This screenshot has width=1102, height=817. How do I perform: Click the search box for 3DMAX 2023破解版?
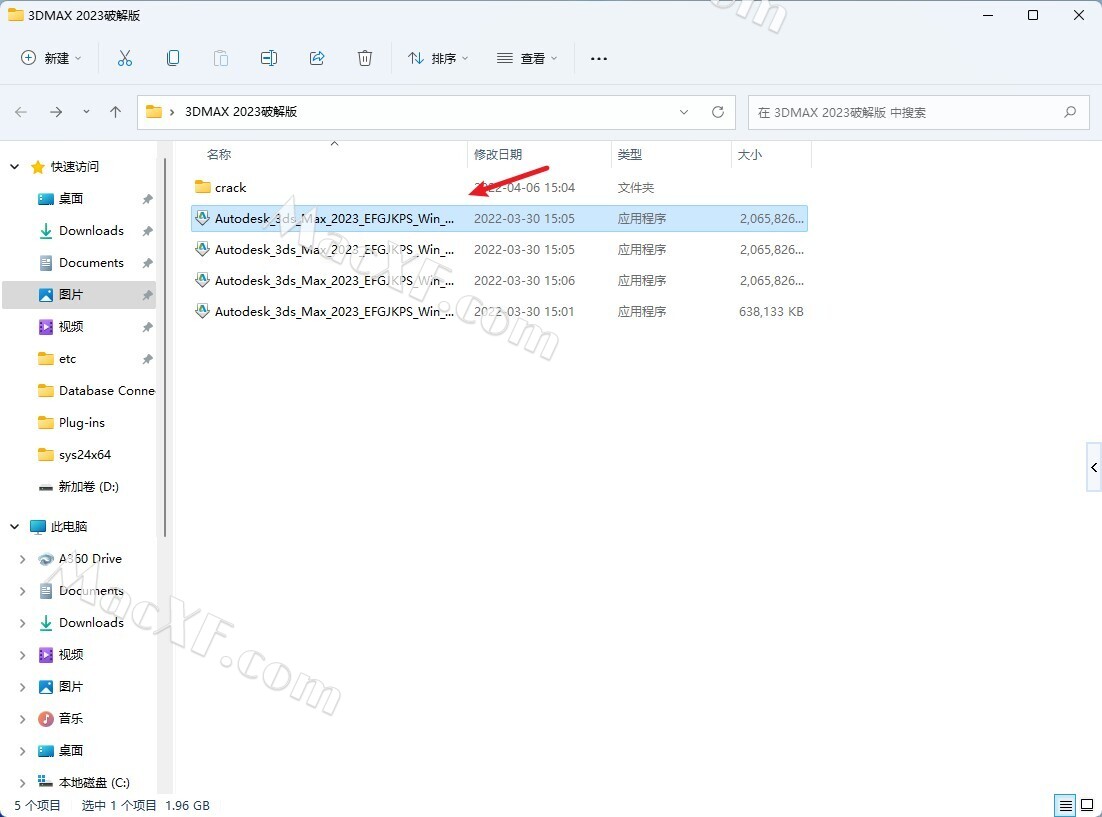coord(918,112)
